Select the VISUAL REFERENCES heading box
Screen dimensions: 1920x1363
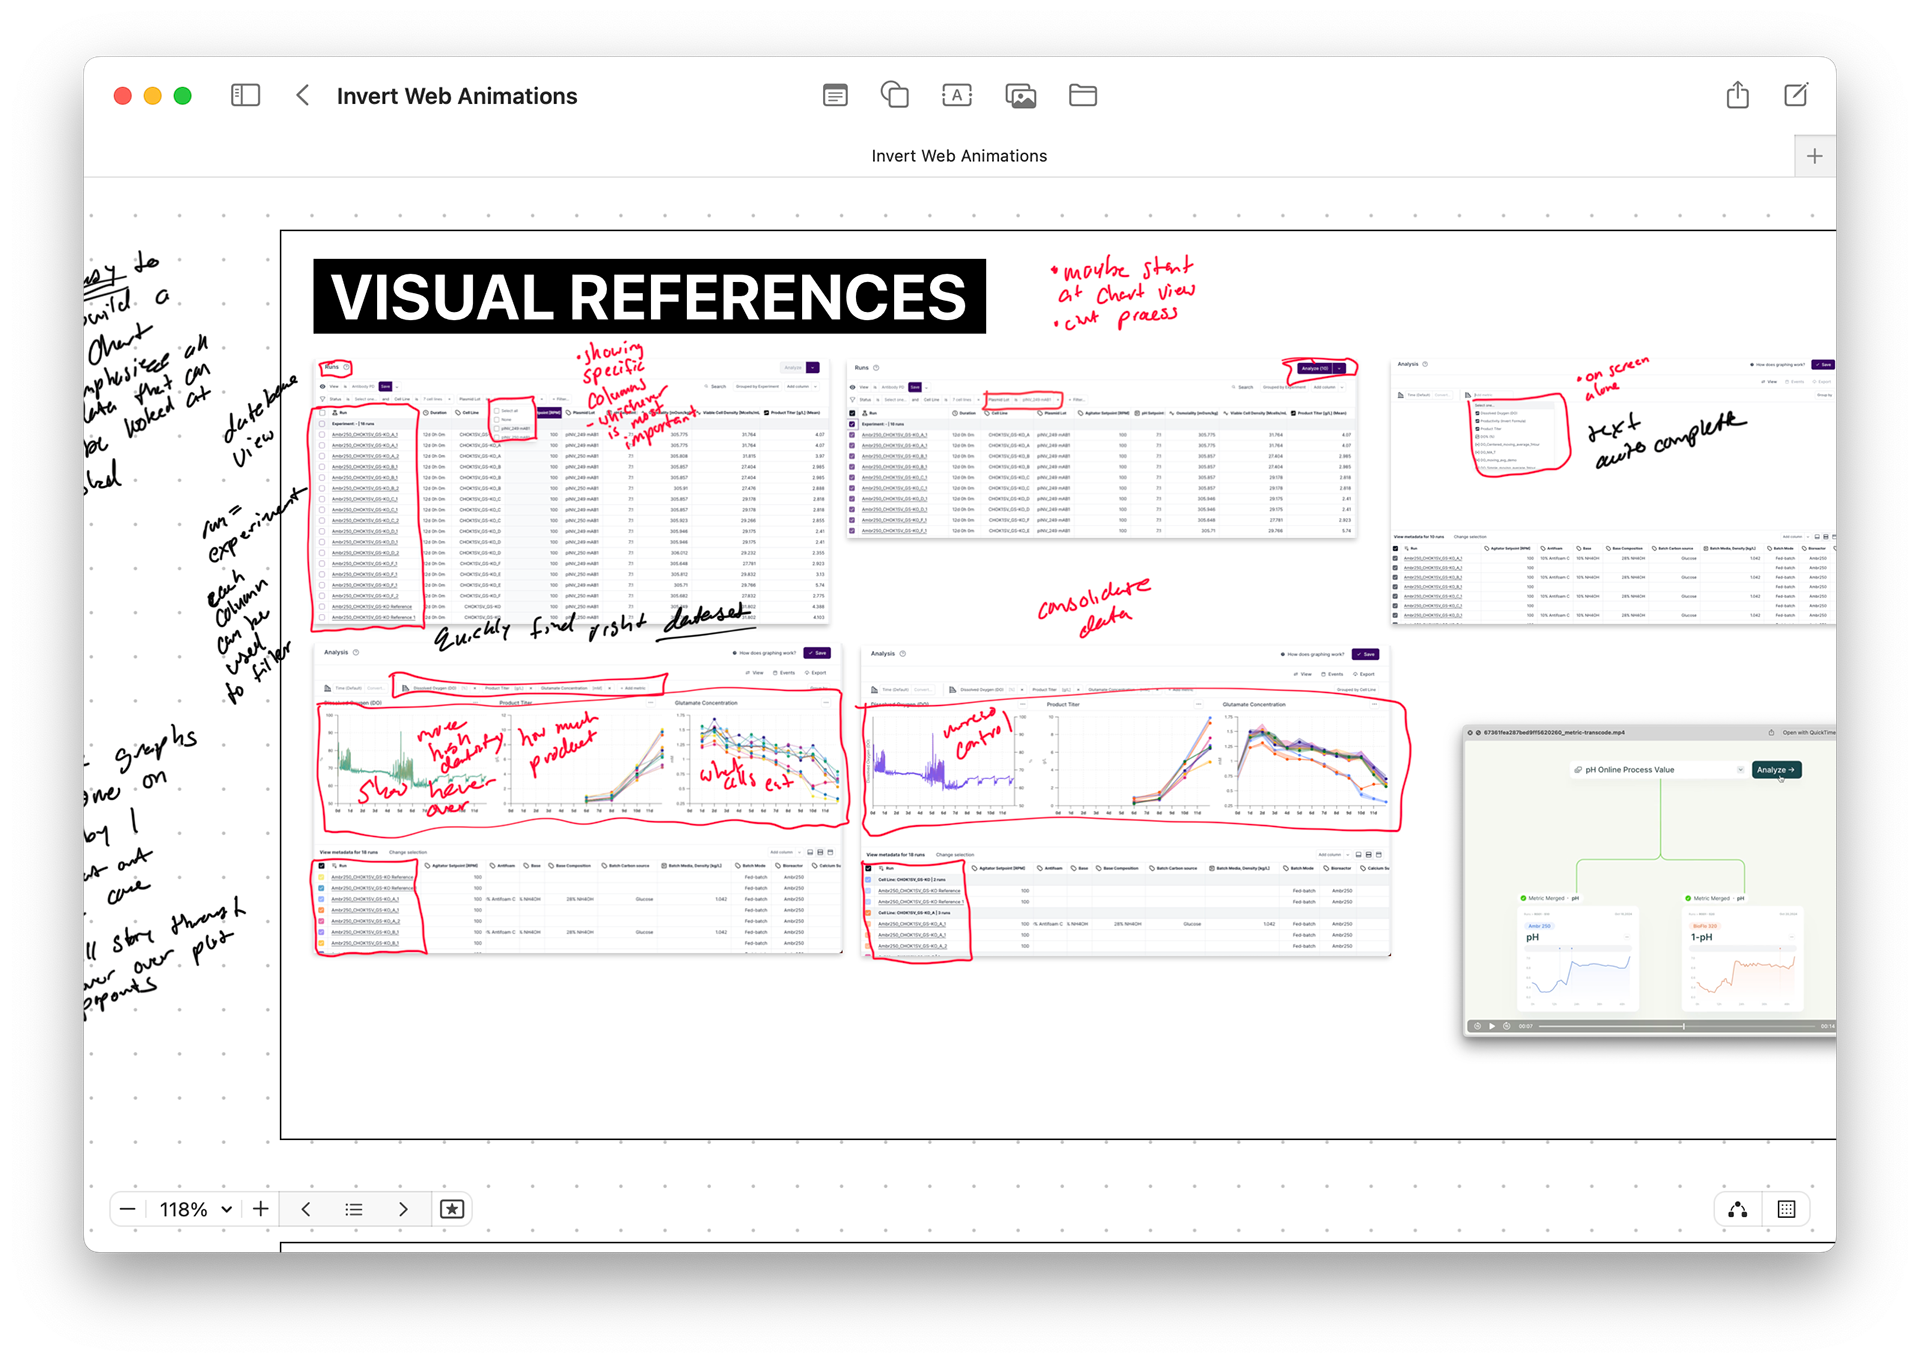tap(649, 296)
